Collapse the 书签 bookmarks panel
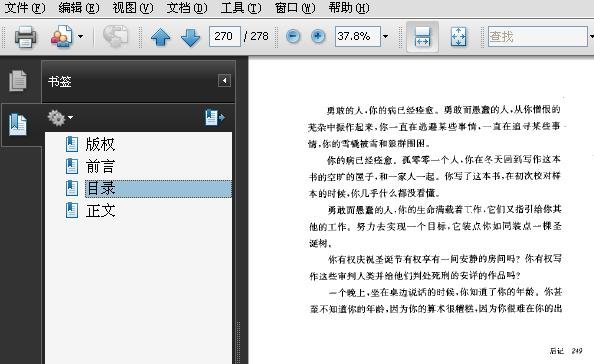594x364 pixels. (x=224, y=80)
